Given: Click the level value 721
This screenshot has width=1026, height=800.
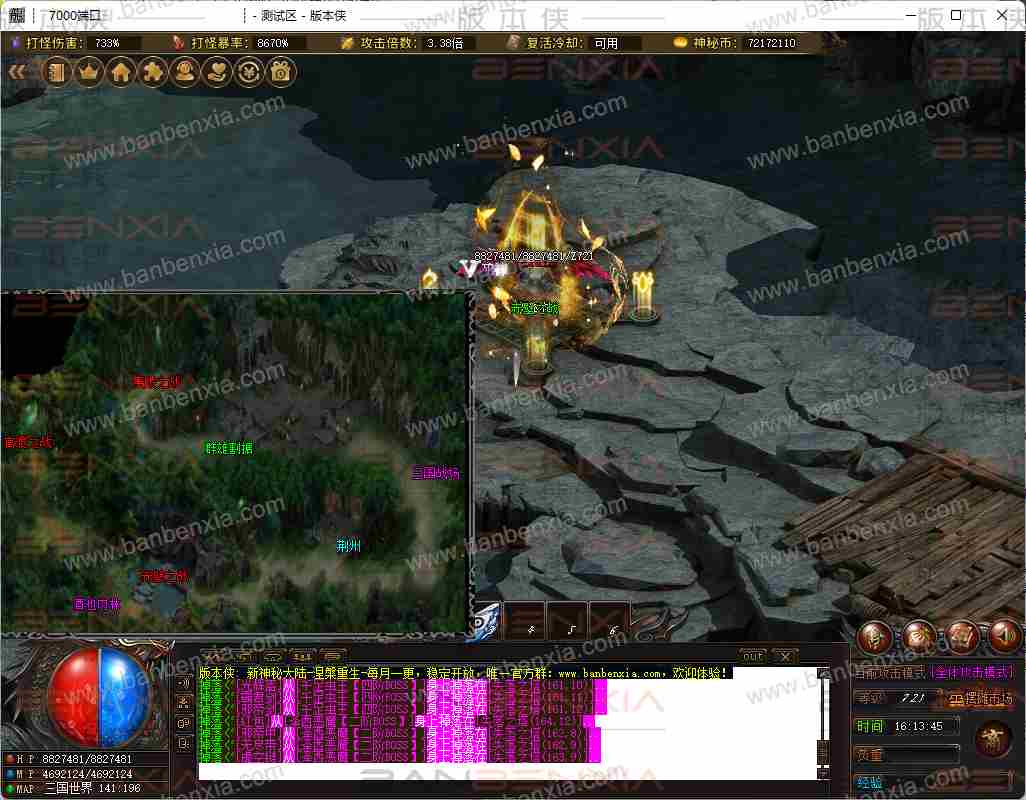Looking at the screenshot, I should point(913,698).
